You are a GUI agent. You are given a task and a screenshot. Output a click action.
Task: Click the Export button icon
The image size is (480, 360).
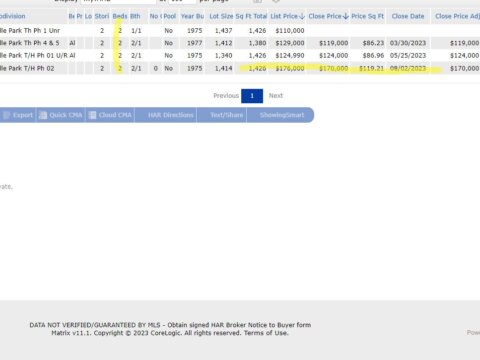coord(6,115)
